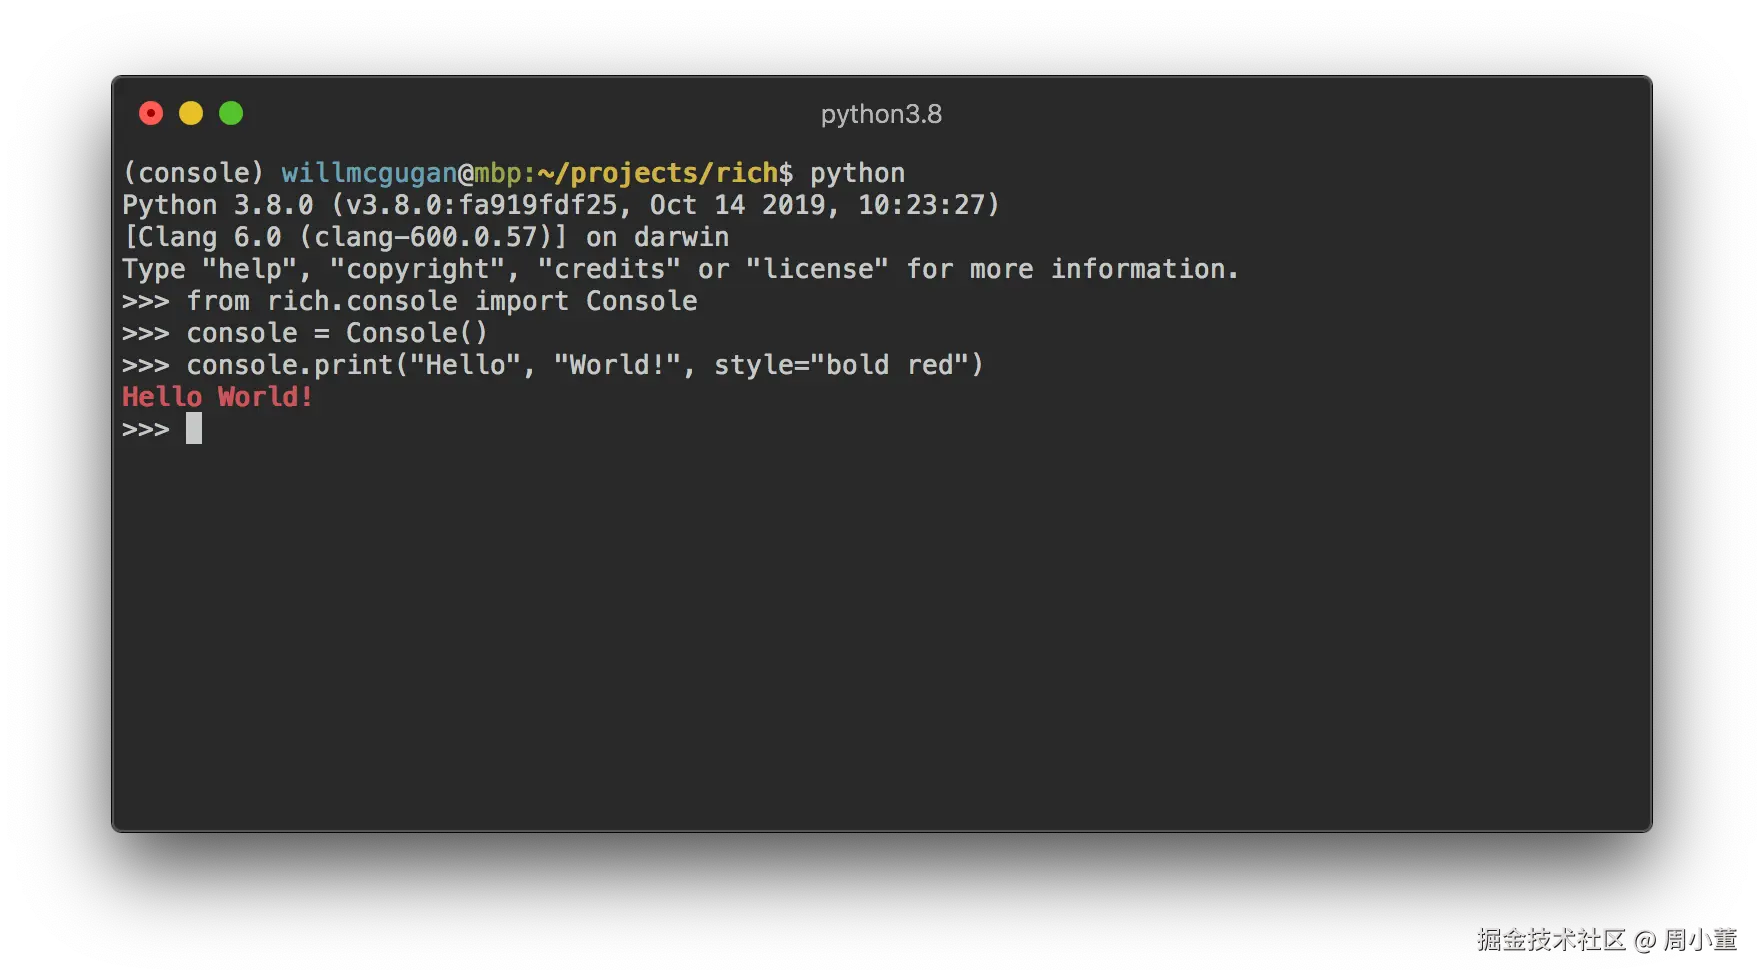The image size is (1764, 980).
Task: Click the Python 3.8.0 version line
Action: pyautogui.click(x=561, y=205)
